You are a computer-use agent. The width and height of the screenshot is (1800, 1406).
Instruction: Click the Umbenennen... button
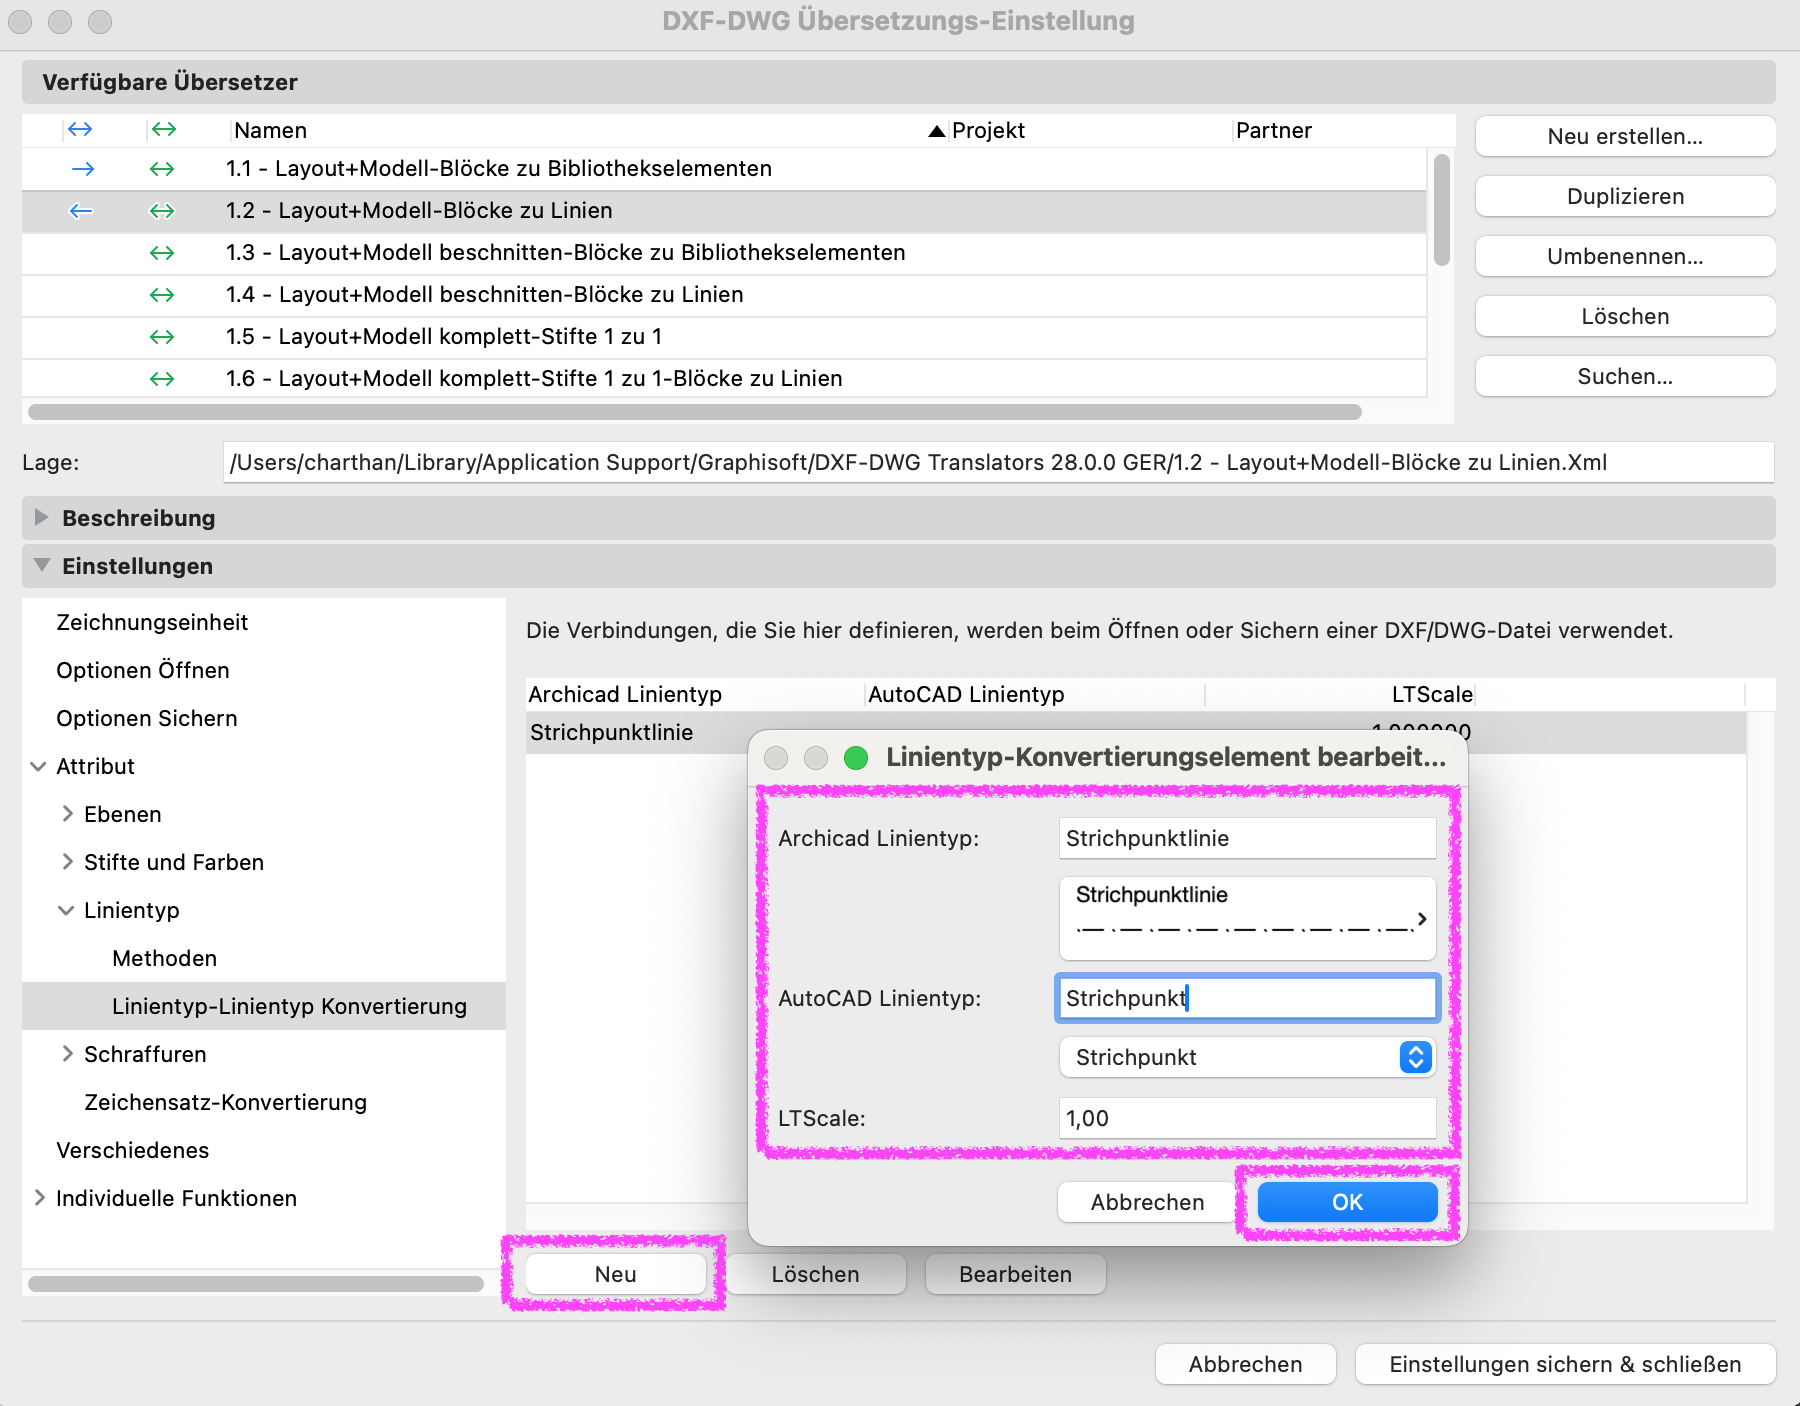click(1625, 256)
